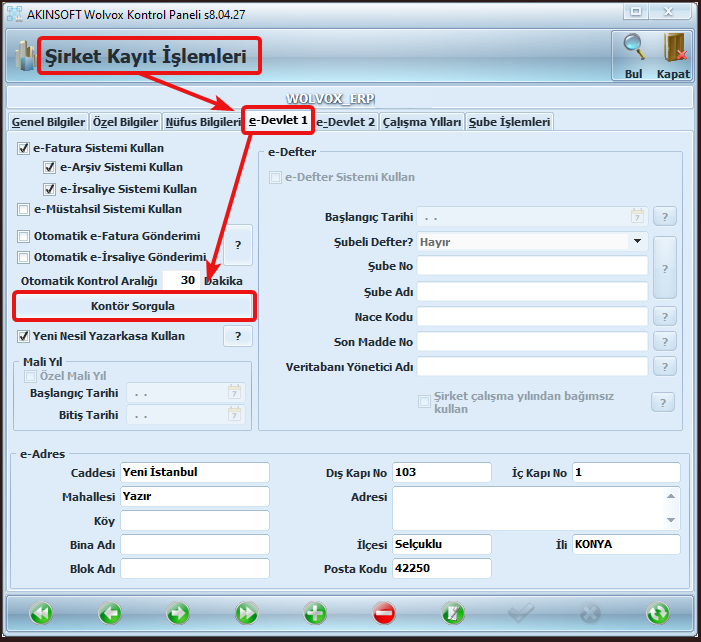Jump to last record in navigation bar
Viewport: 701px width, 642px height.
click(246, 612)
